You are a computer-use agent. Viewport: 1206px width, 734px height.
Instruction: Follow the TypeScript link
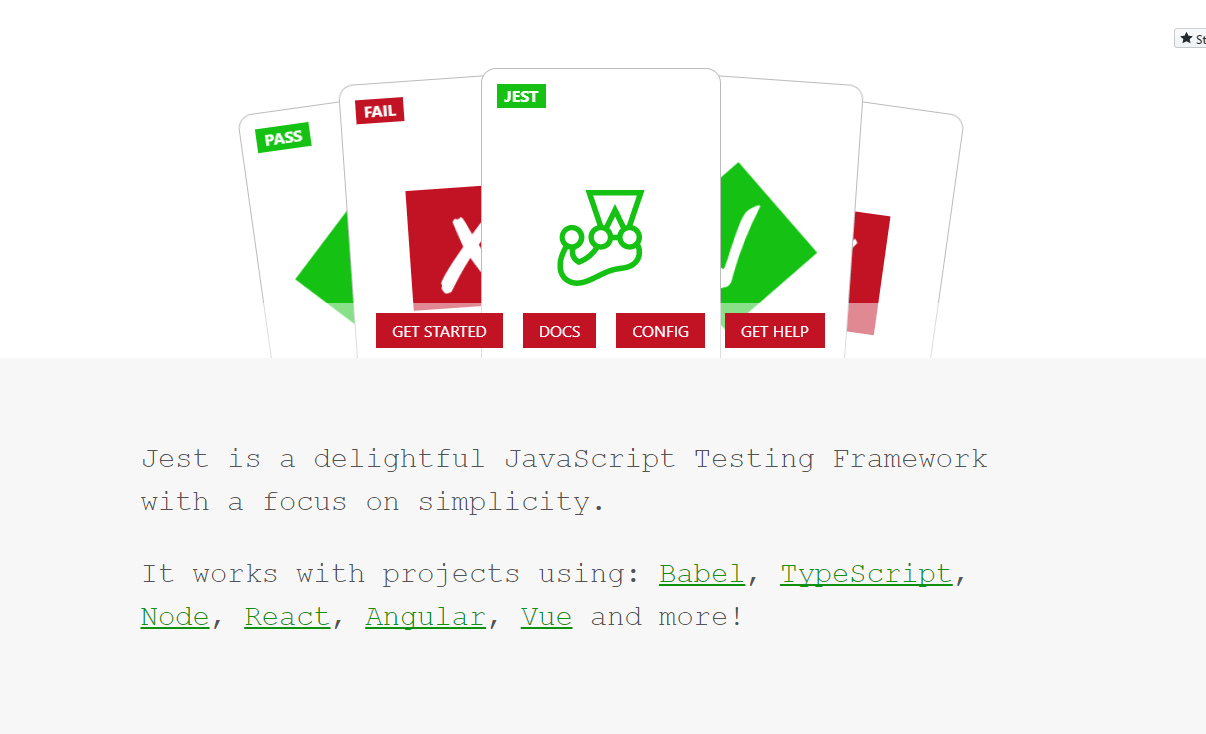pyautogui.click(x=866, y=574)
